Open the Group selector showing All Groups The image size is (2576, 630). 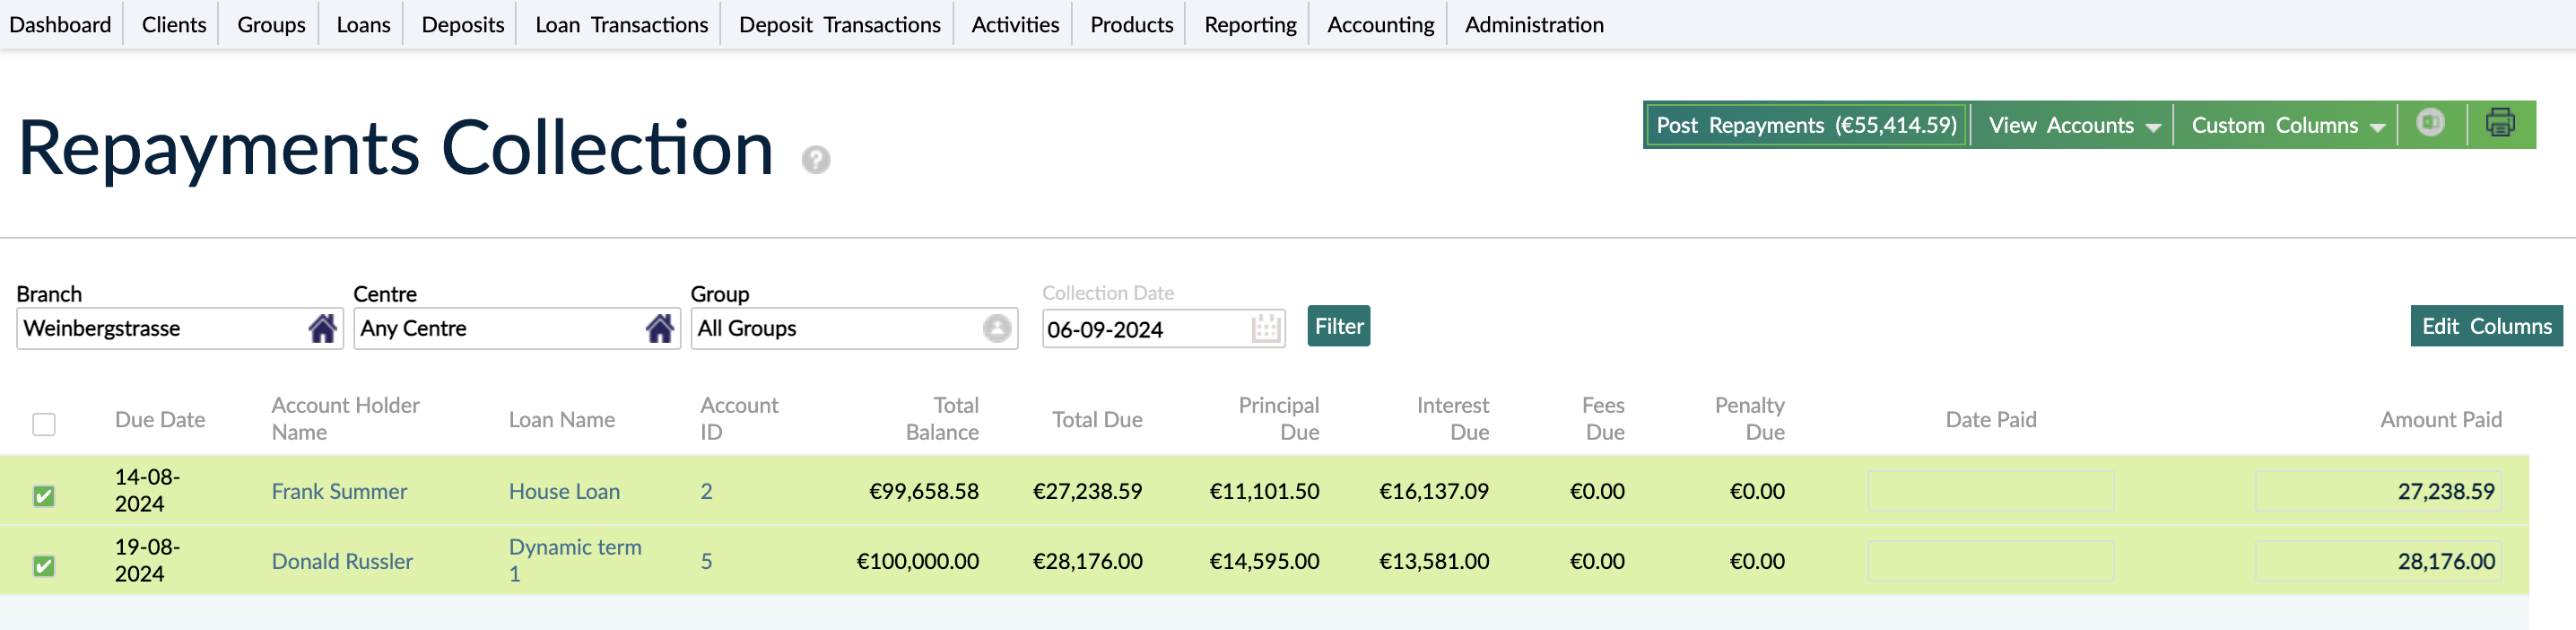click(x=854, y=328)
